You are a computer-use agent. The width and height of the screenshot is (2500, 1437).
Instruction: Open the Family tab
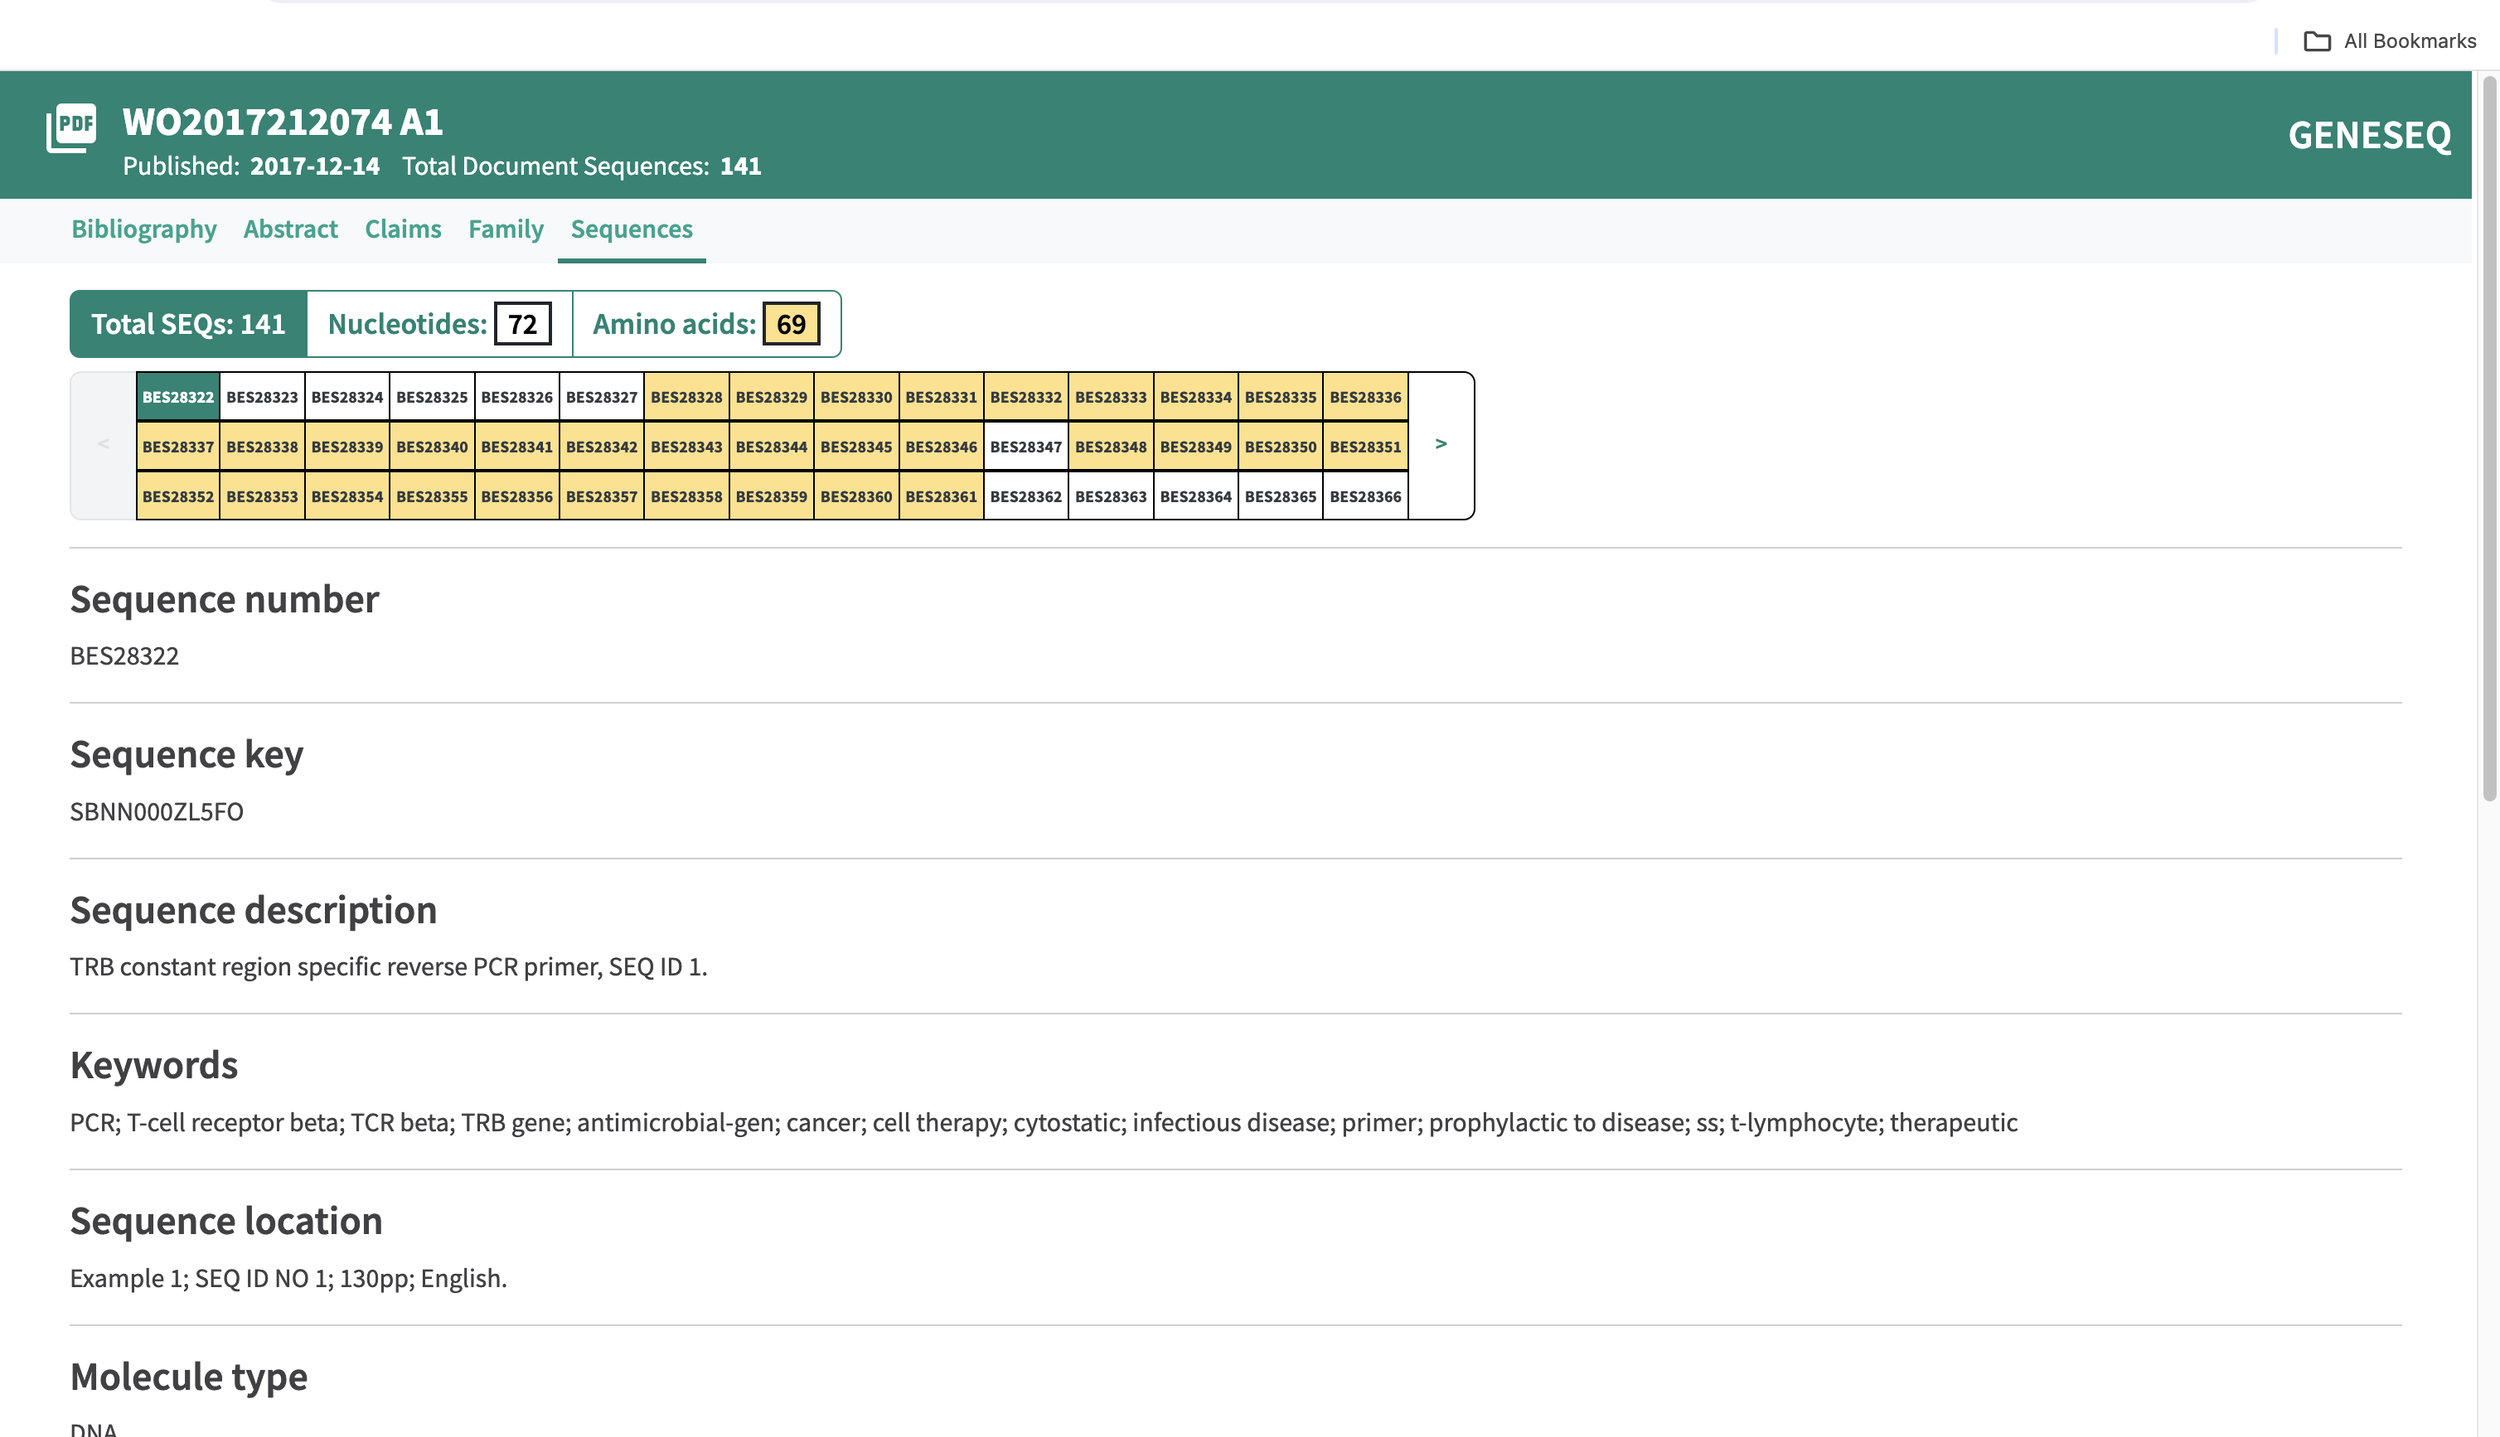click(505, 229)
